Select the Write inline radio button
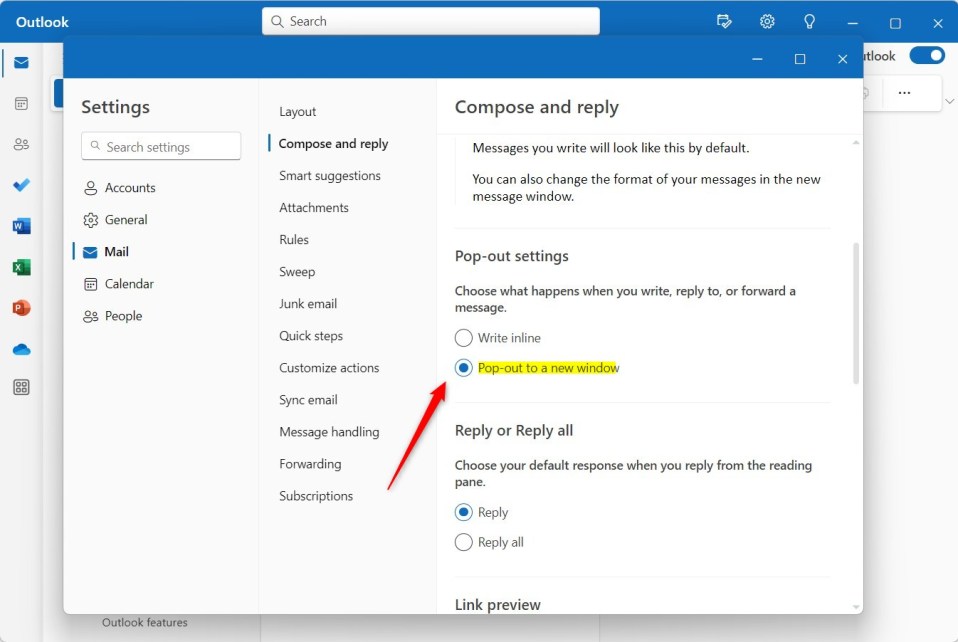The width and height of the screenshot is (958, 642). tap(463, 337)
